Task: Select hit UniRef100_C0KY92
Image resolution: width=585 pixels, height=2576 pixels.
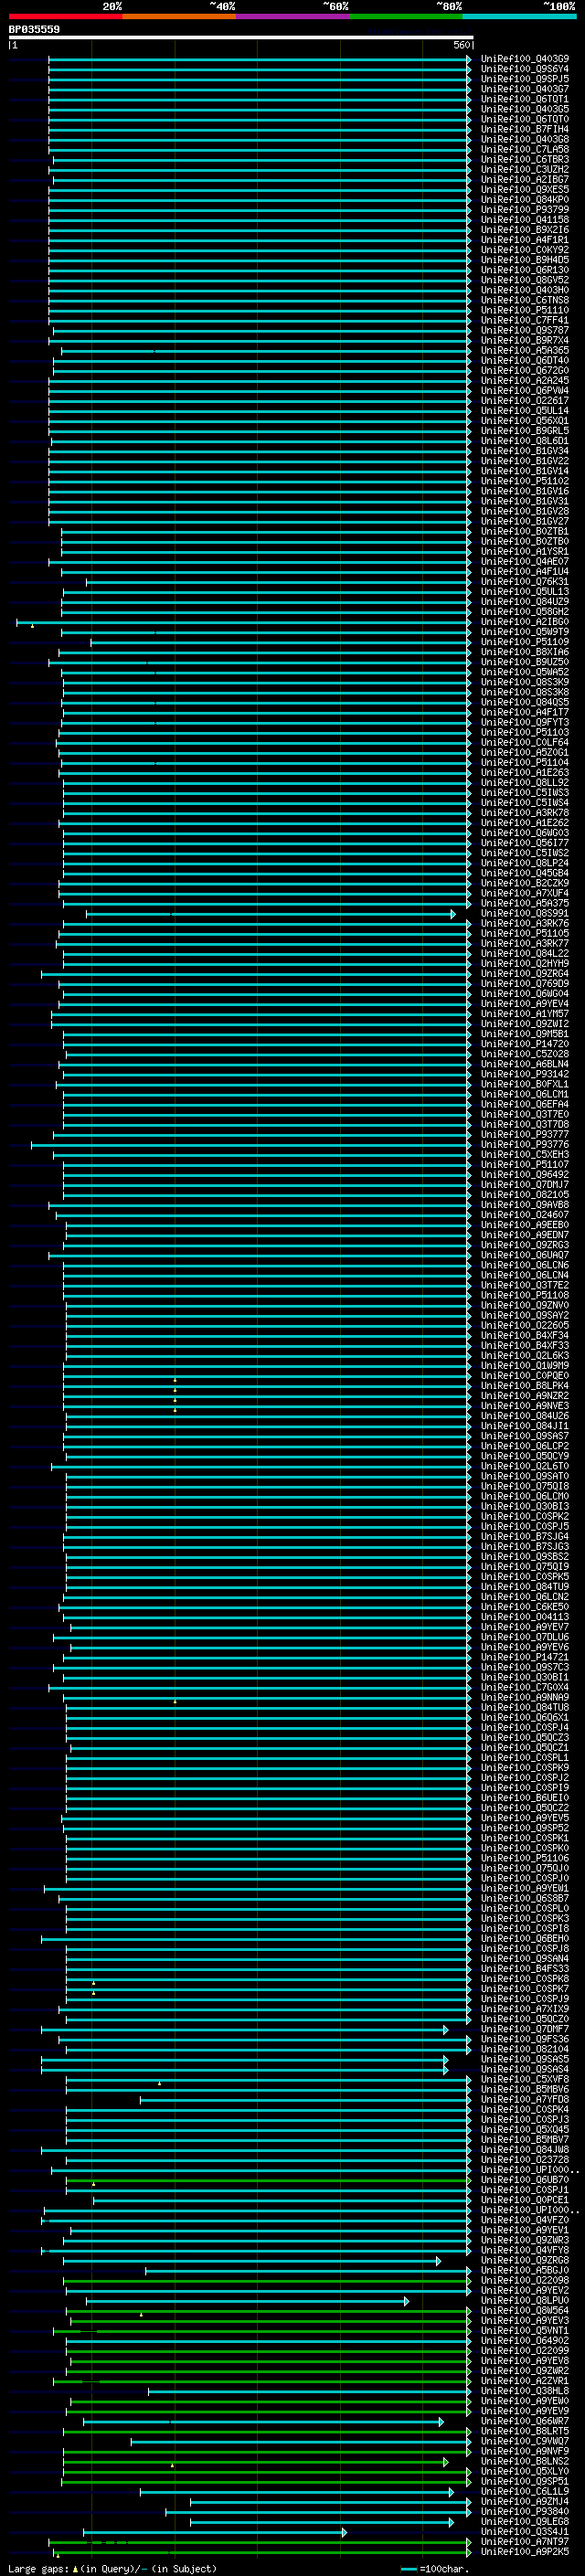Action: point(525,250)
